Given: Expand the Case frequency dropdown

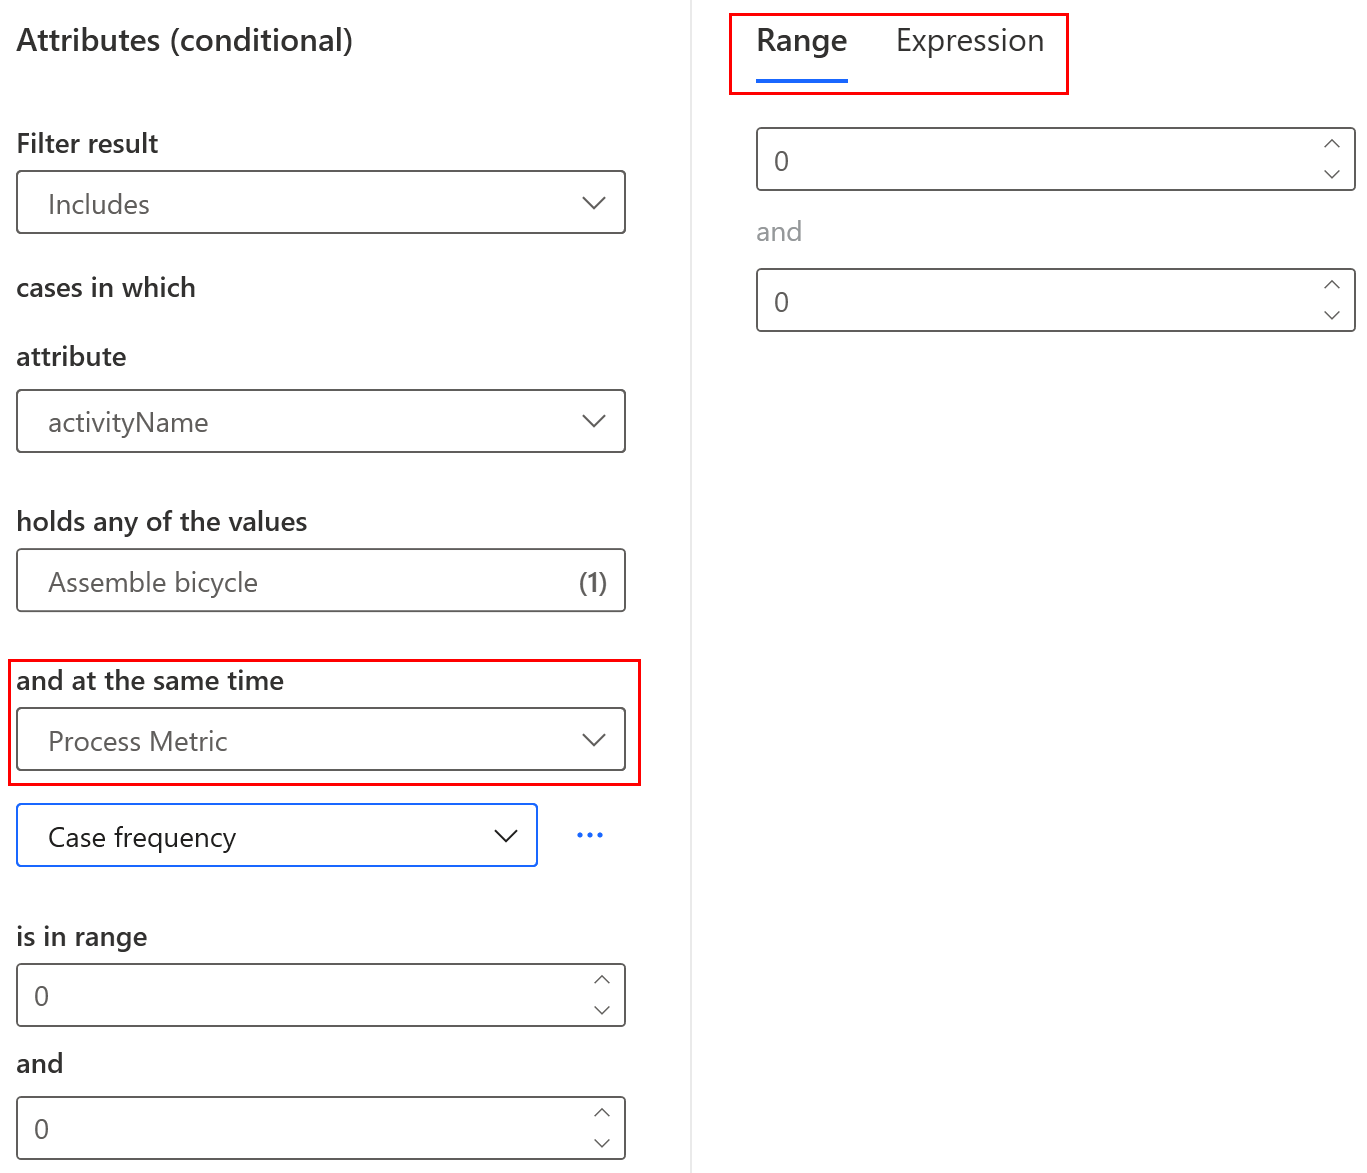Looking at the screenshot, I should (x=277, y=836).
